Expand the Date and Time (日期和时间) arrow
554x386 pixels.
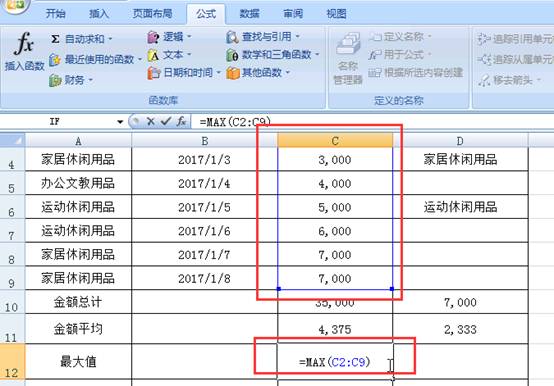219,73
